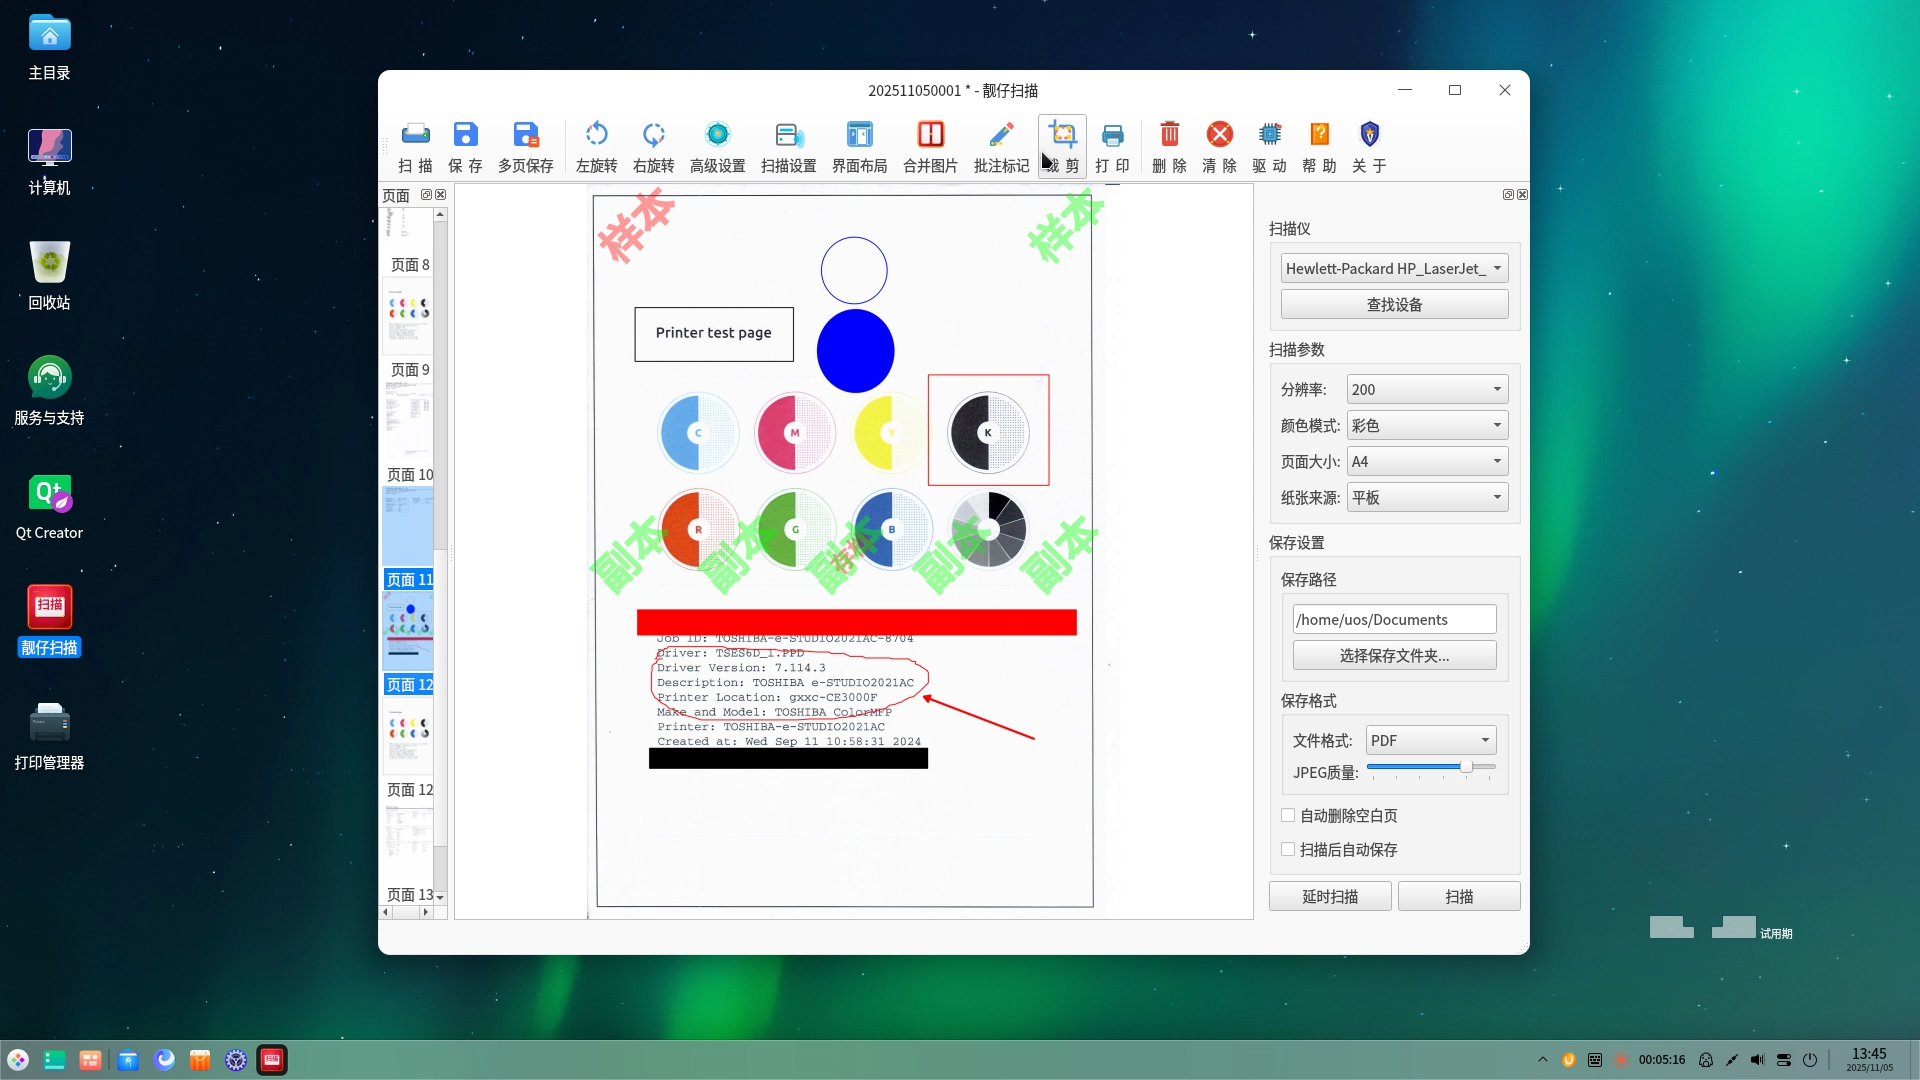Rotate image left with 左旋转
Viewport: 1920px width, 1080px height.
coord(597,146)
